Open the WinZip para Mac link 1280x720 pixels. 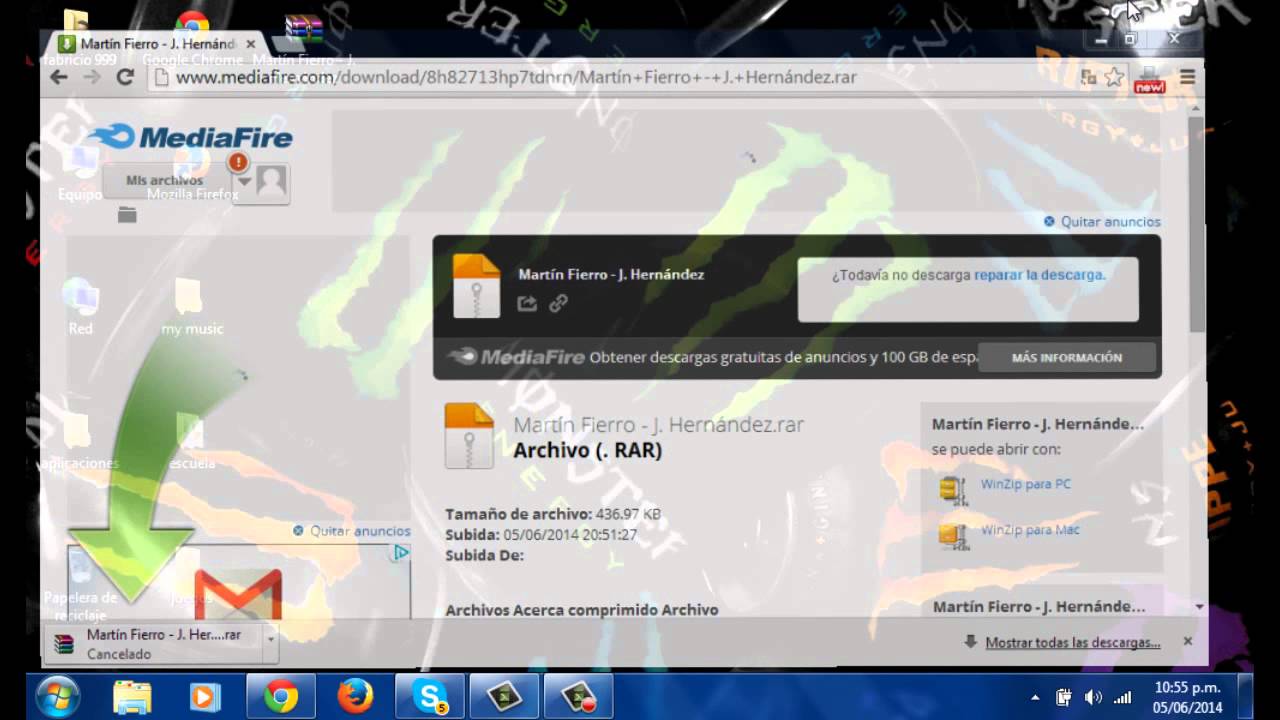pos(1029,530)
